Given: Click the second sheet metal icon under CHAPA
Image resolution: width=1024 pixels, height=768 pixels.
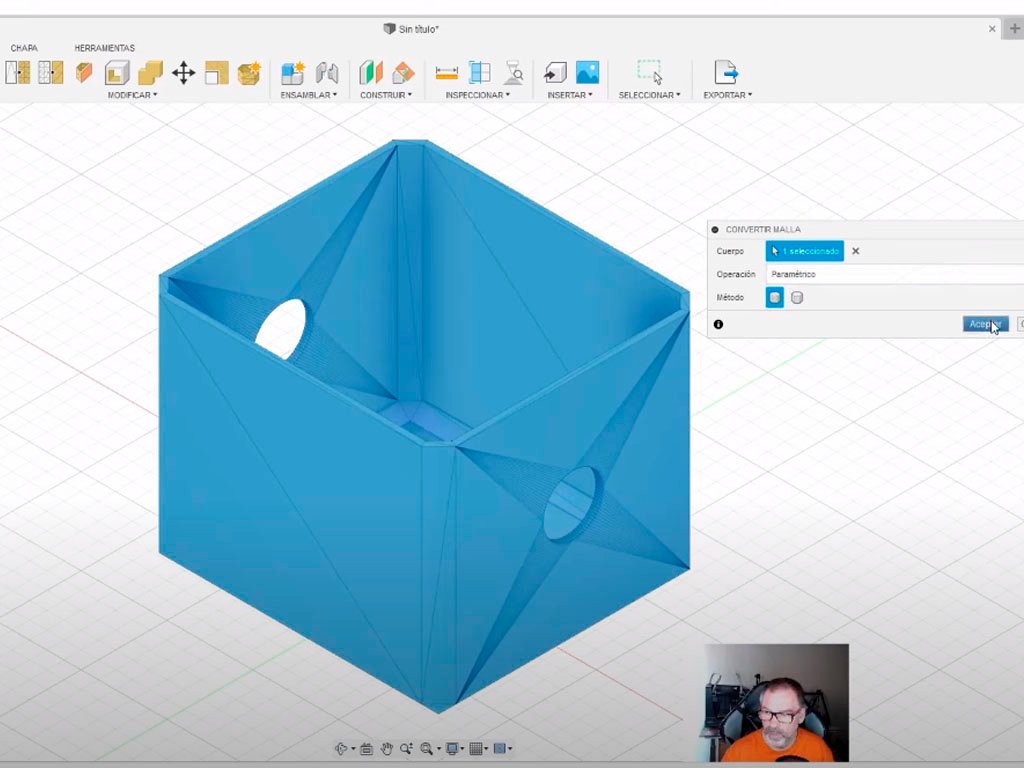Looking at the screenshot, I should (x=50, y=72).
